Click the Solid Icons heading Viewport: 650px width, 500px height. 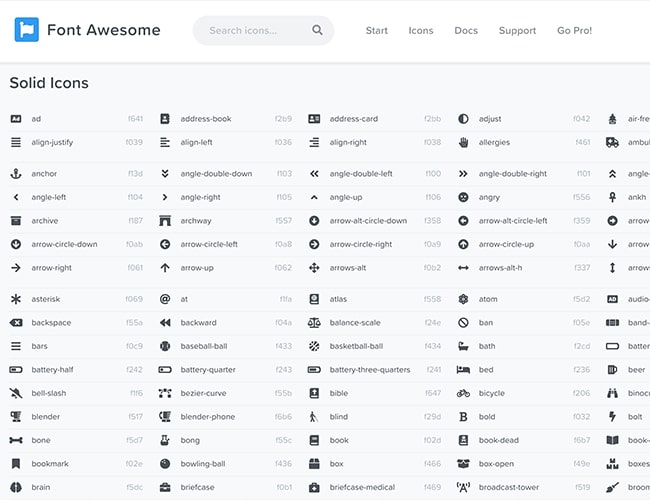[49, 83]
